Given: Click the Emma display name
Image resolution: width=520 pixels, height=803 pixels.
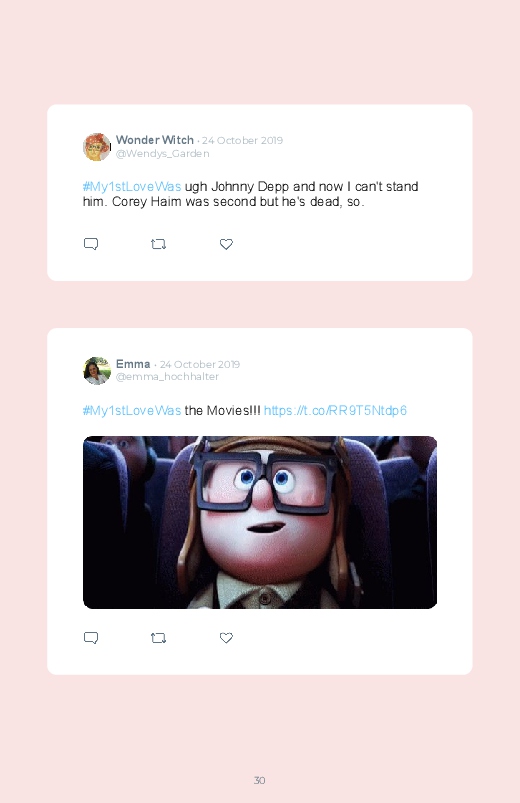Looking at the screenshot, I should (x=133, y=364).
